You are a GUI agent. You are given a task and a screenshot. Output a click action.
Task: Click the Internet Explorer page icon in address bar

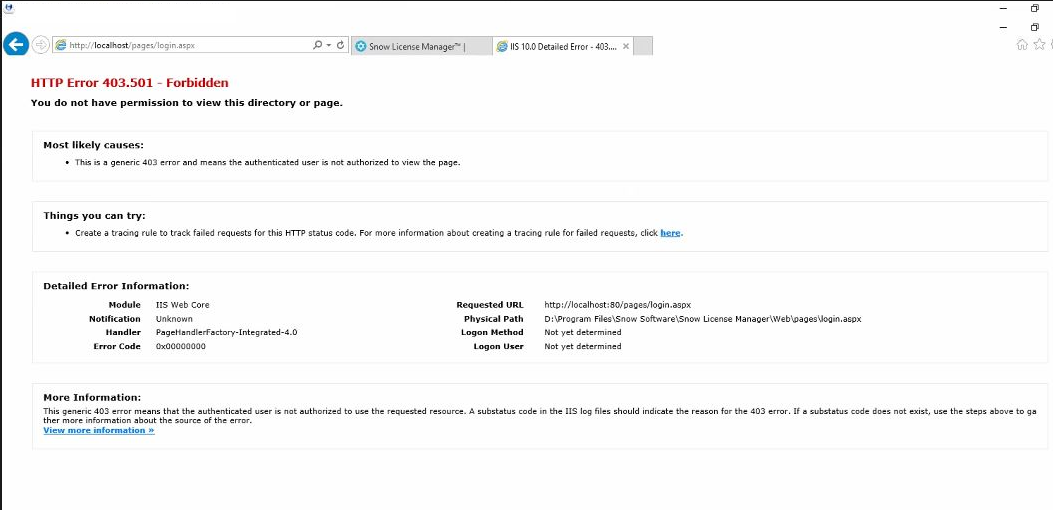point(60,46)
